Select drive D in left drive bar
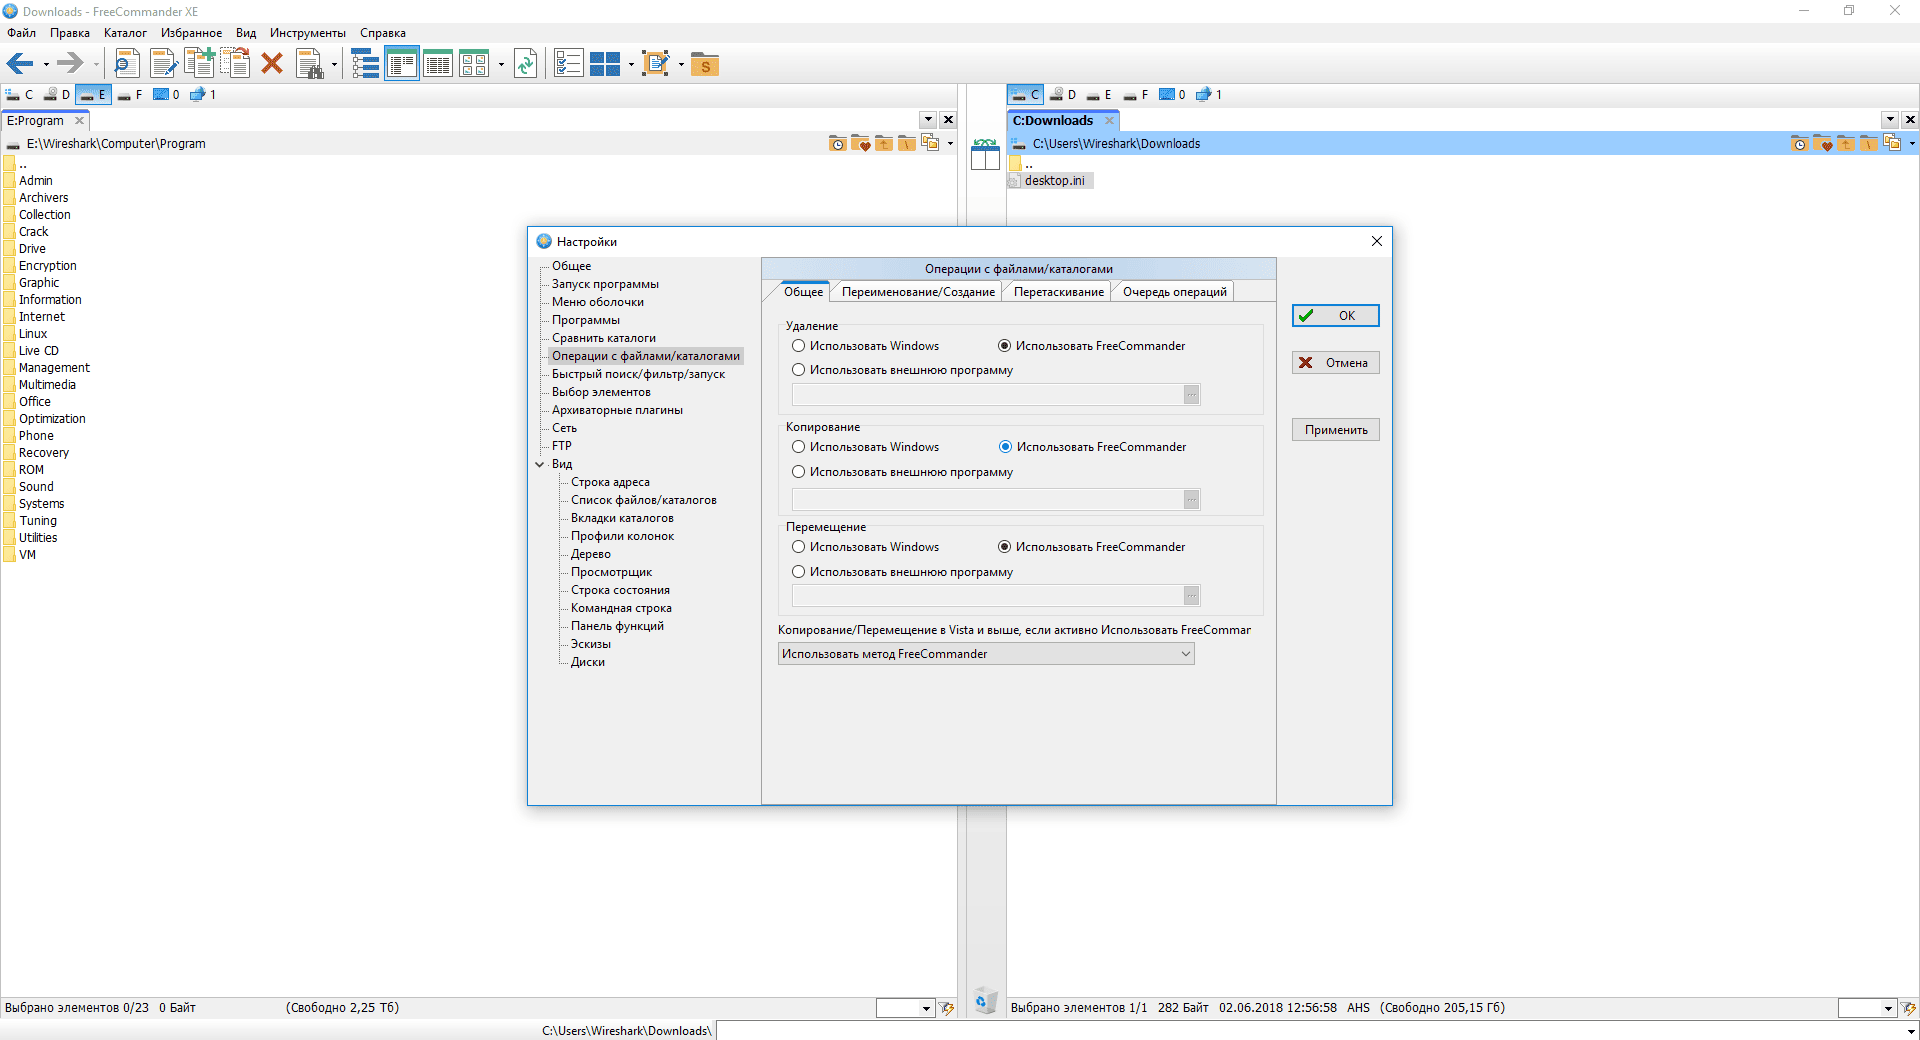This screenshot has width=1920, height=1040. click(57, 95)
